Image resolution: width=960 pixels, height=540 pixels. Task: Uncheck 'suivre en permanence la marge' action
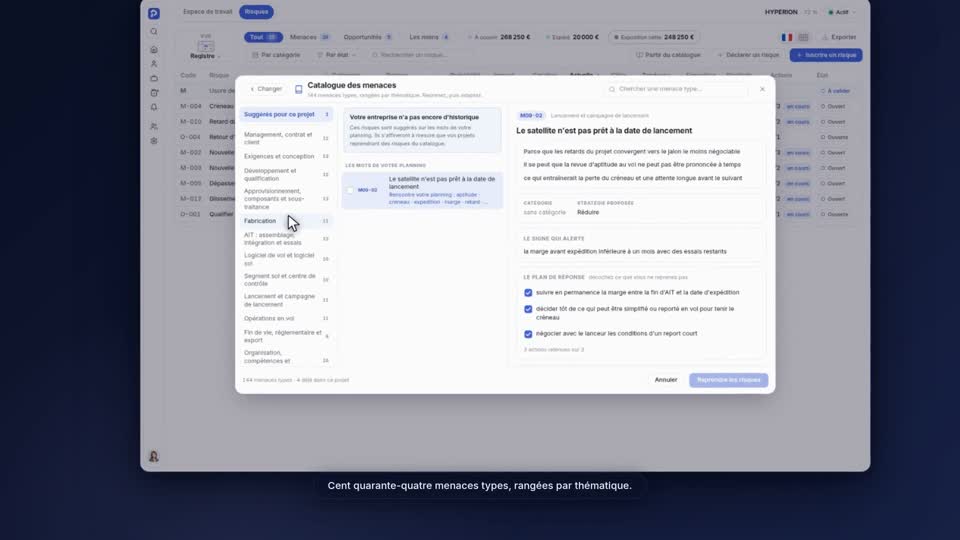pyautogui.click(x=528, y=293)
